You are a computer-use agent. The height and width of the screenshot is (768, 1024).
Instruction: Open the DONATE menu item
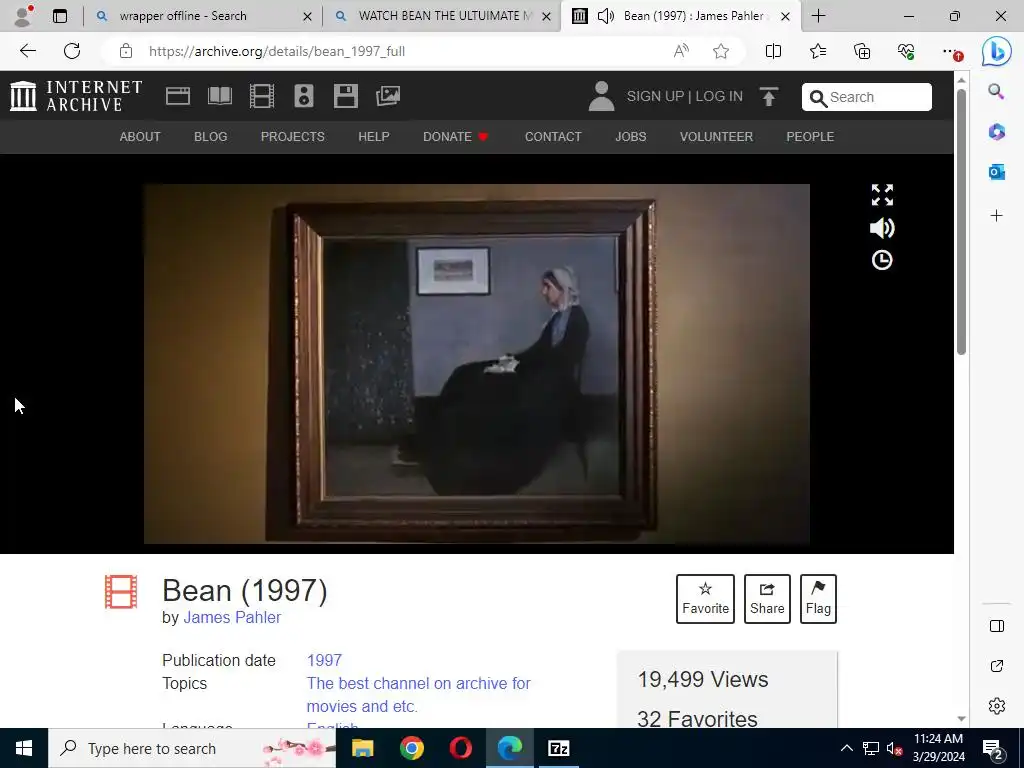pos(456,136)
